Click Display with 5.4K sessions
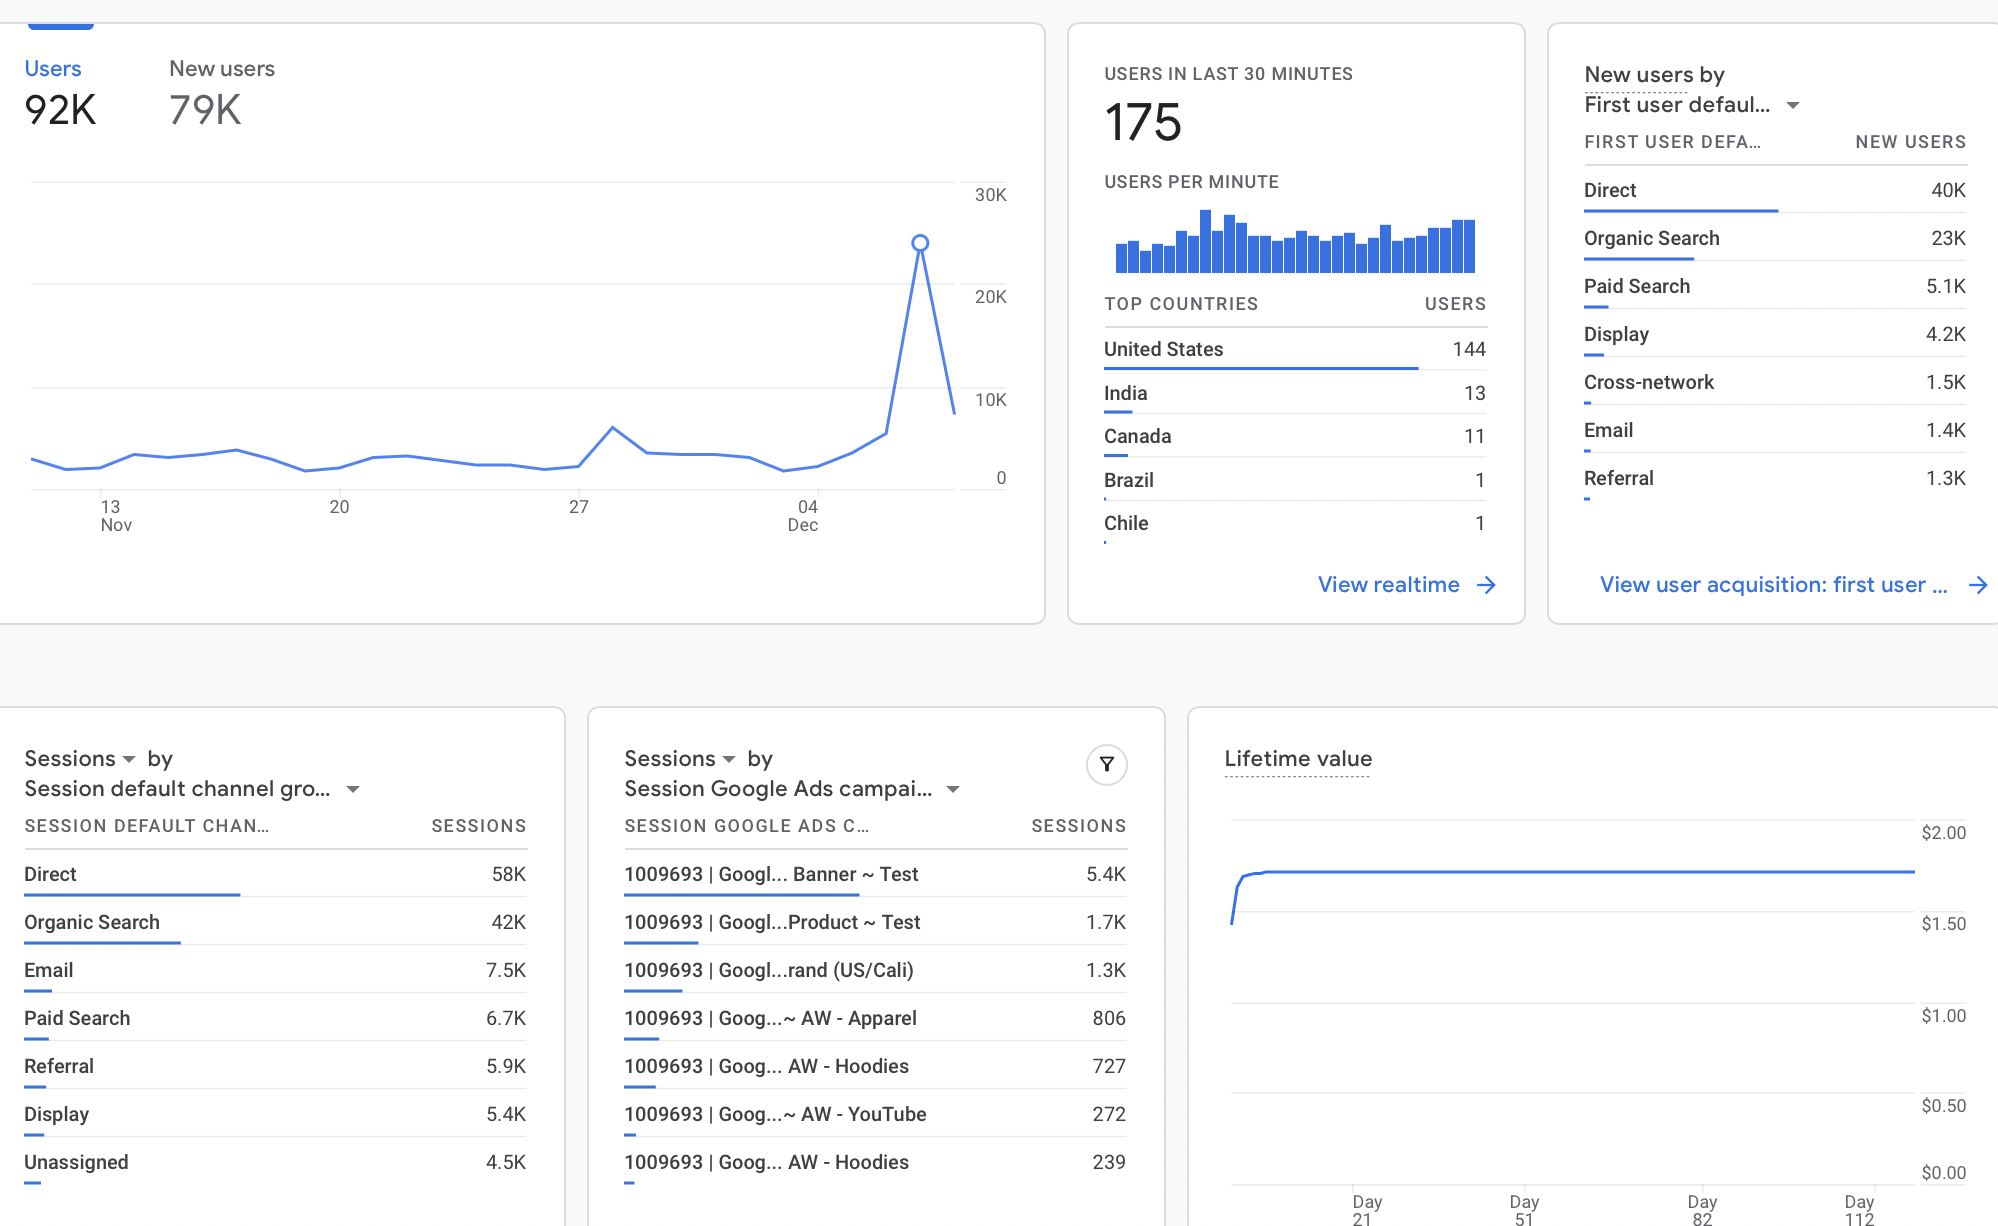Screen dimensions: 1998x1226 (275, 1114)
